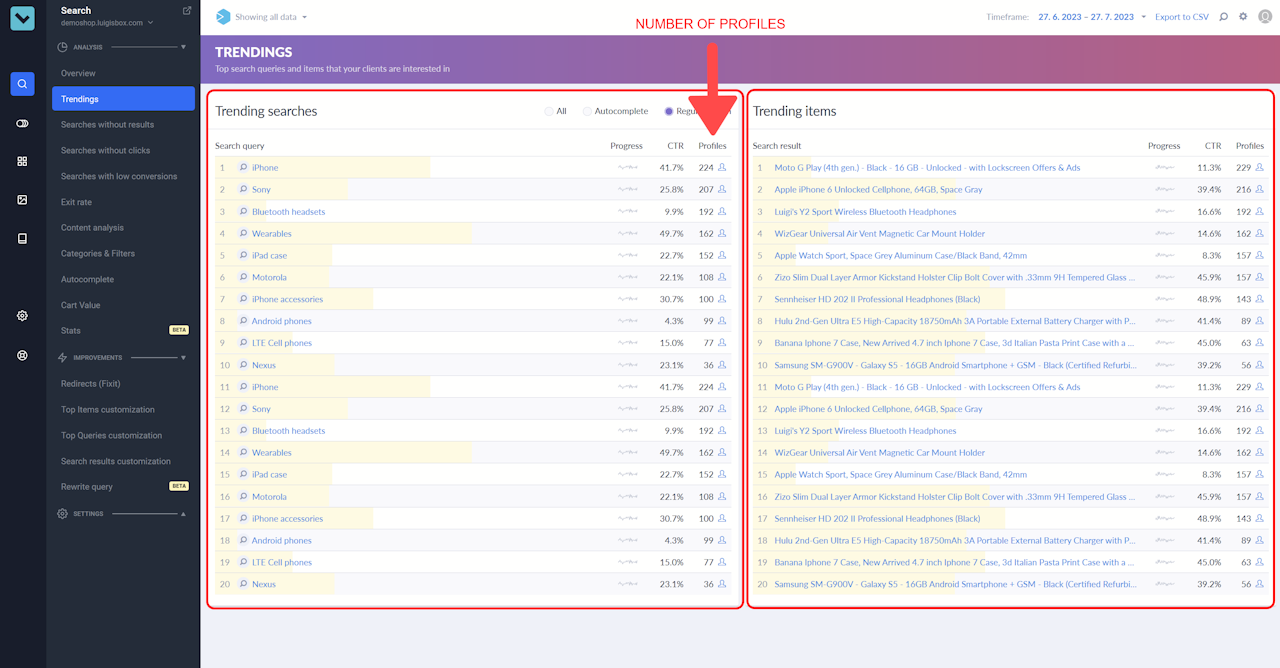Screen dimensions: 1280x668
Task: Open Searches without results menu item
Action: [x=107, y=125]
